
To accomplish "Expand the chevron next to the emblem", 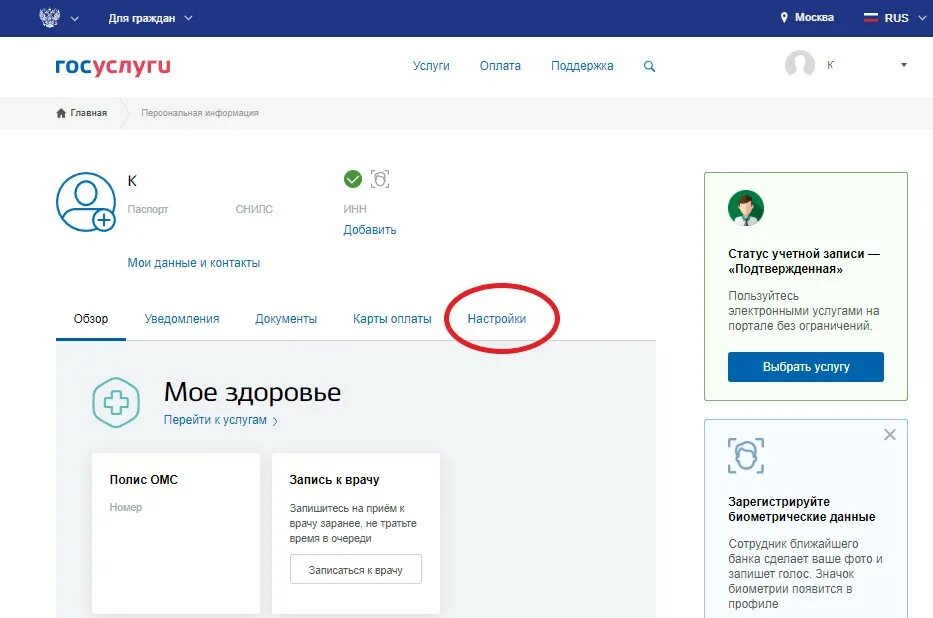I will pos(74,18).
